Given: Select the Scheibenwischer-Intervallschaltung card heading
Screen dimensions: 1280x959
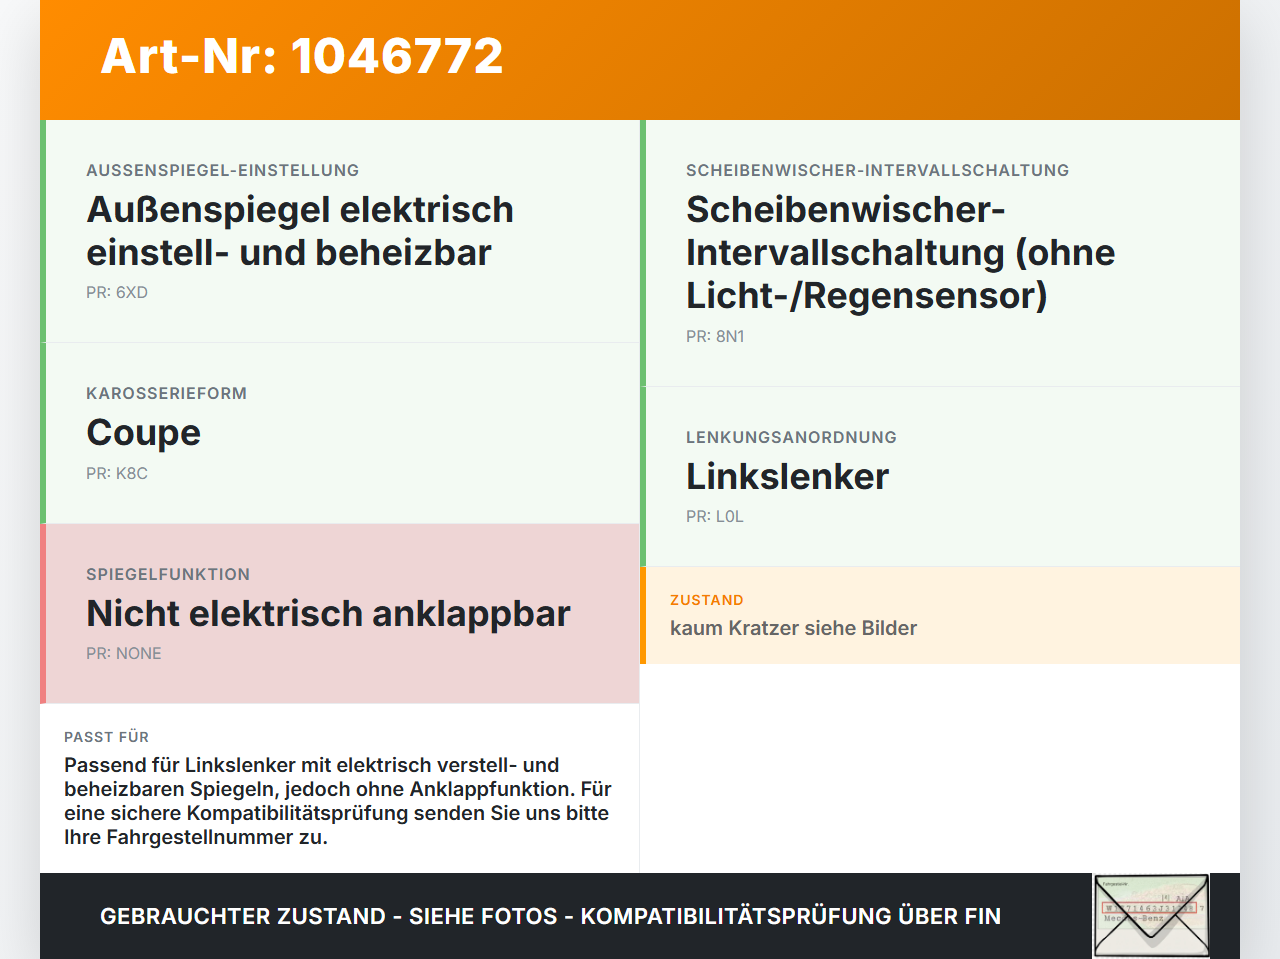Looking at the screenshot, I should [900, 252].
